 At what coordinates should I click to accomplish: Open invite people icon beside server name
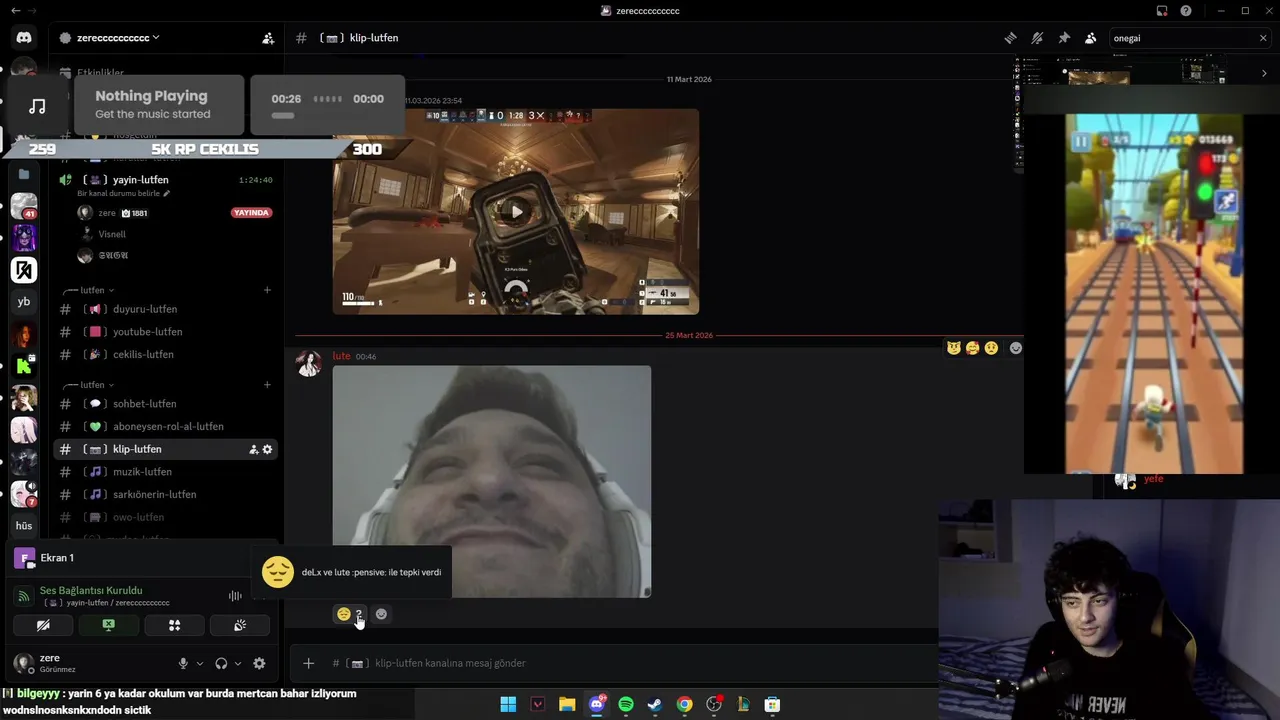[x=268, y=38]
